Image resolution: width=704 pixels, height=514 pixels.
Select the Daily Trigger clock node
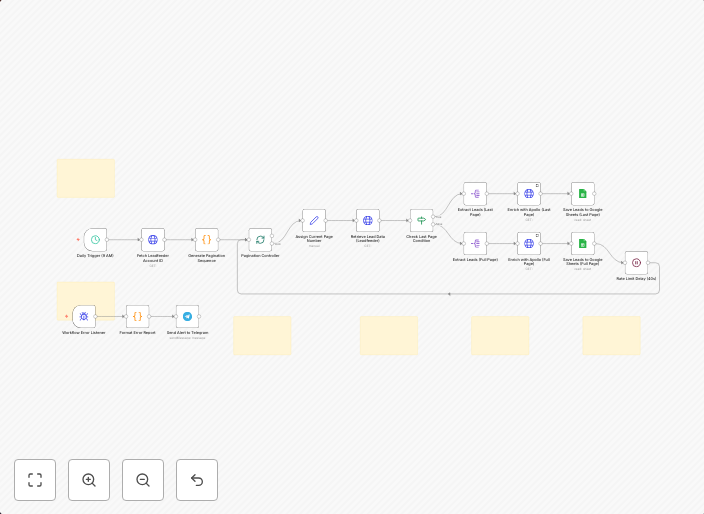pos(95,240)
